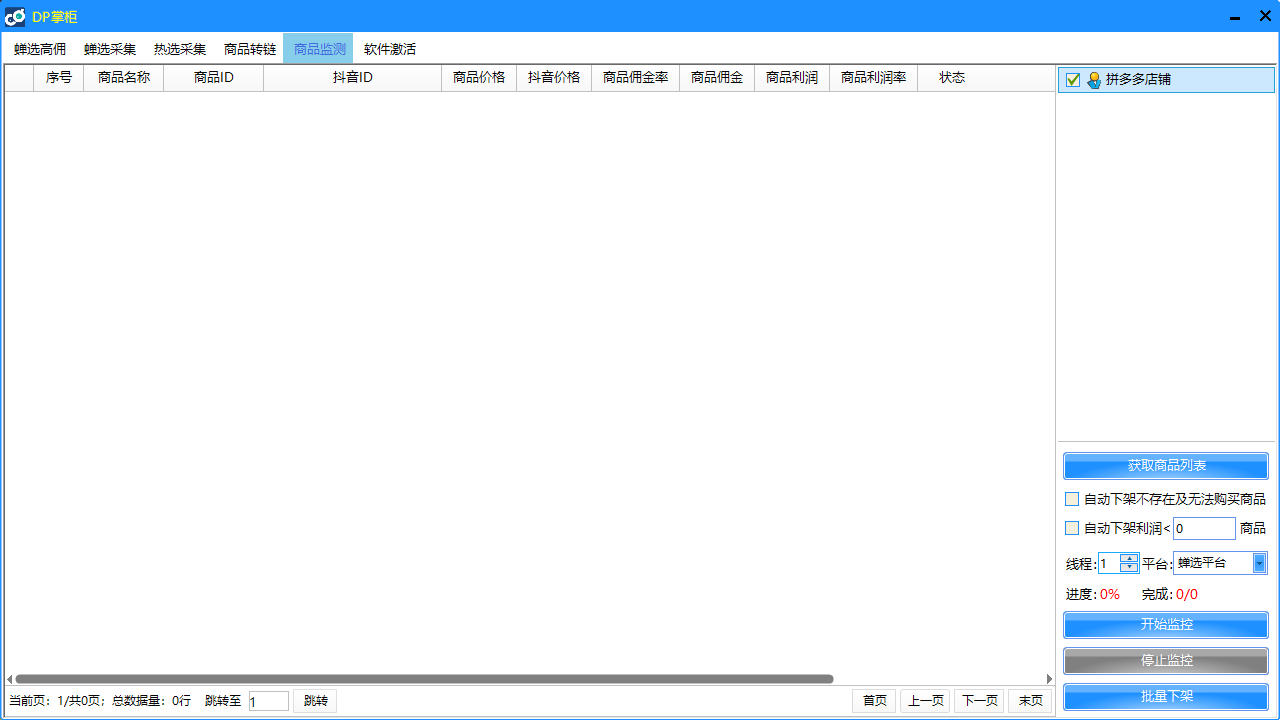Image resolution: width=1280 pixels, height=720 pixels.
Task: Click the 批量下架 button
Action: point(1166,696)
